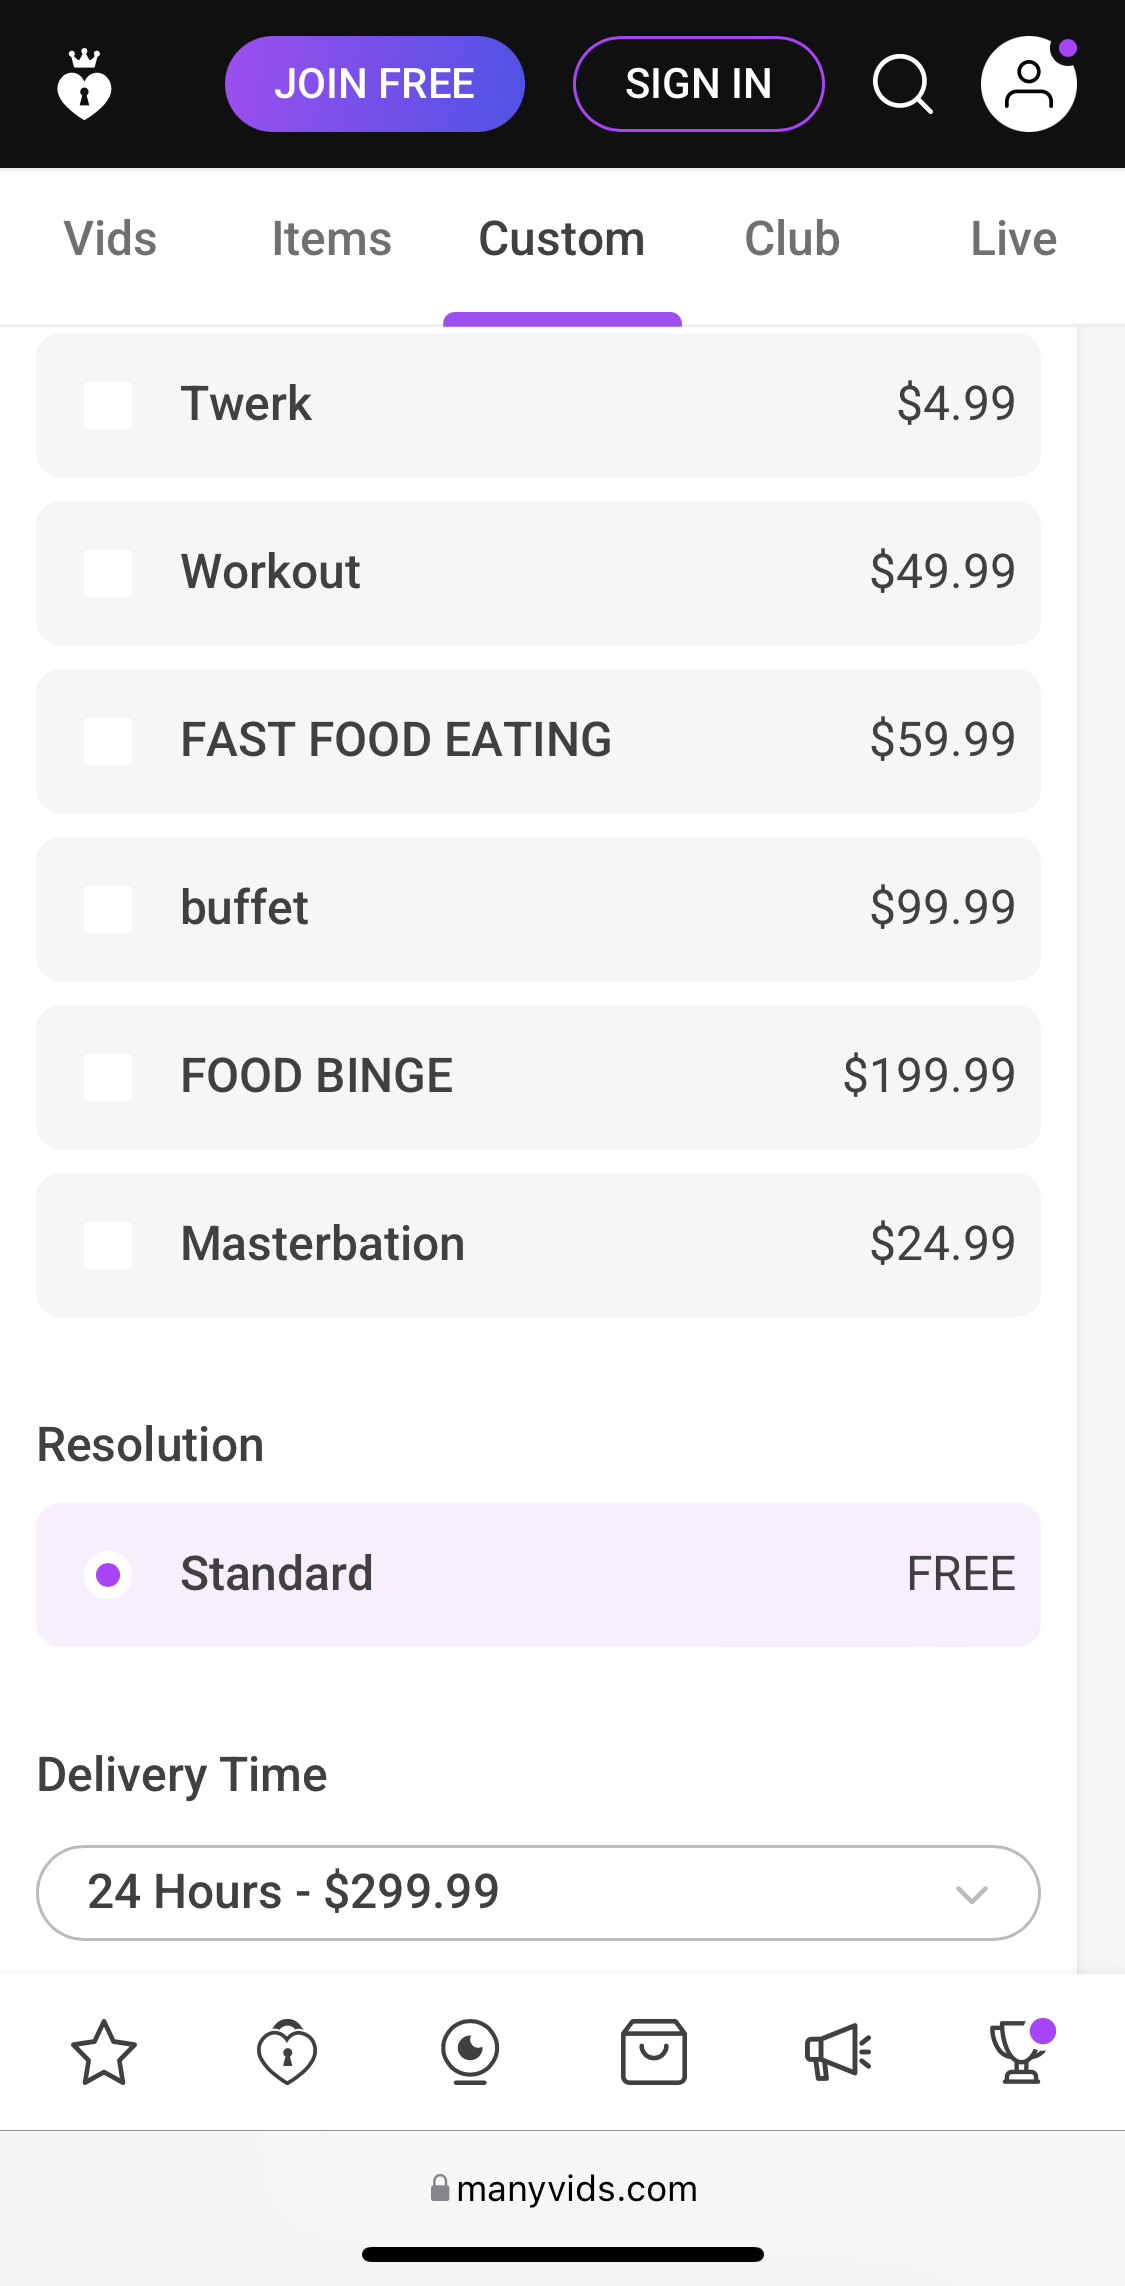The height and width of the screenshot is (2286, 1125).
Task: Open the user profile avatar icon
Action: (1028, 85)
